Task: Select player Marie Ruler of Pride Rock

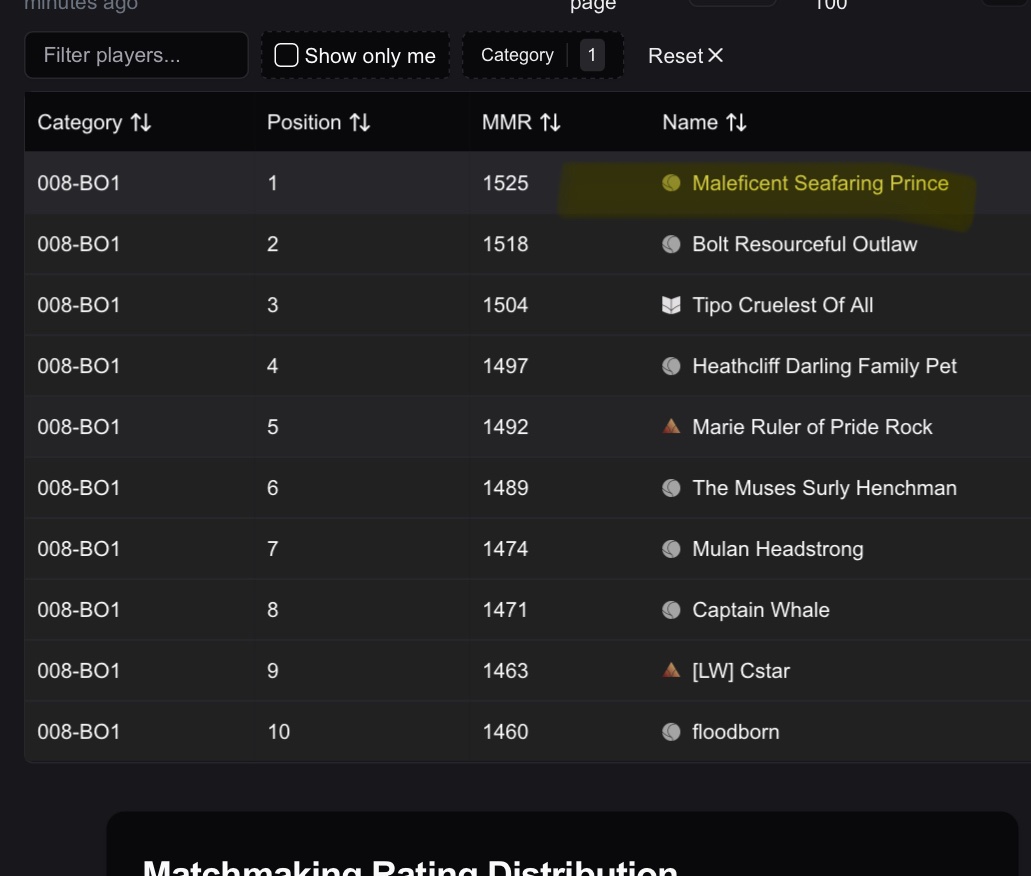Action: pyautogui.click(x=812, y=427)
